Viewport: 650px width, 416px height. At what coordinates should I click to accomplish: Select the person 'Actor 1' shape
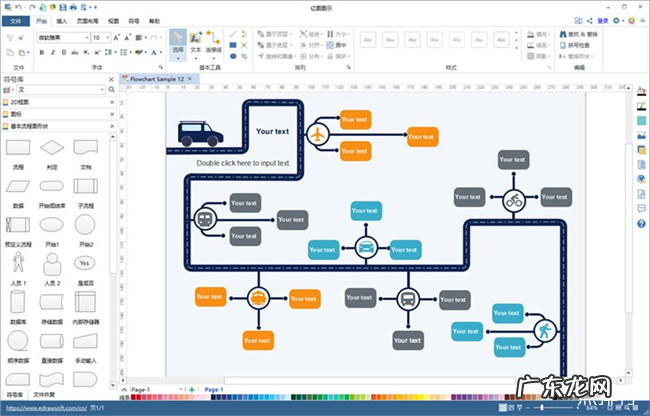[18, 264]
